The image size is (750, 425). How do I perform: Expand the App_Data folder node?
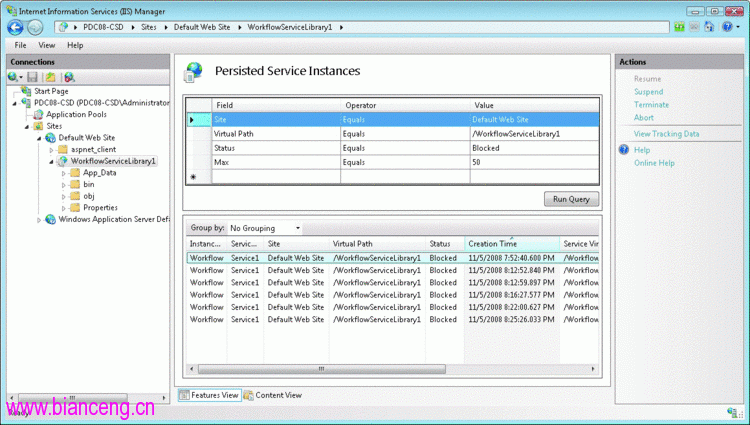(64, 173)
